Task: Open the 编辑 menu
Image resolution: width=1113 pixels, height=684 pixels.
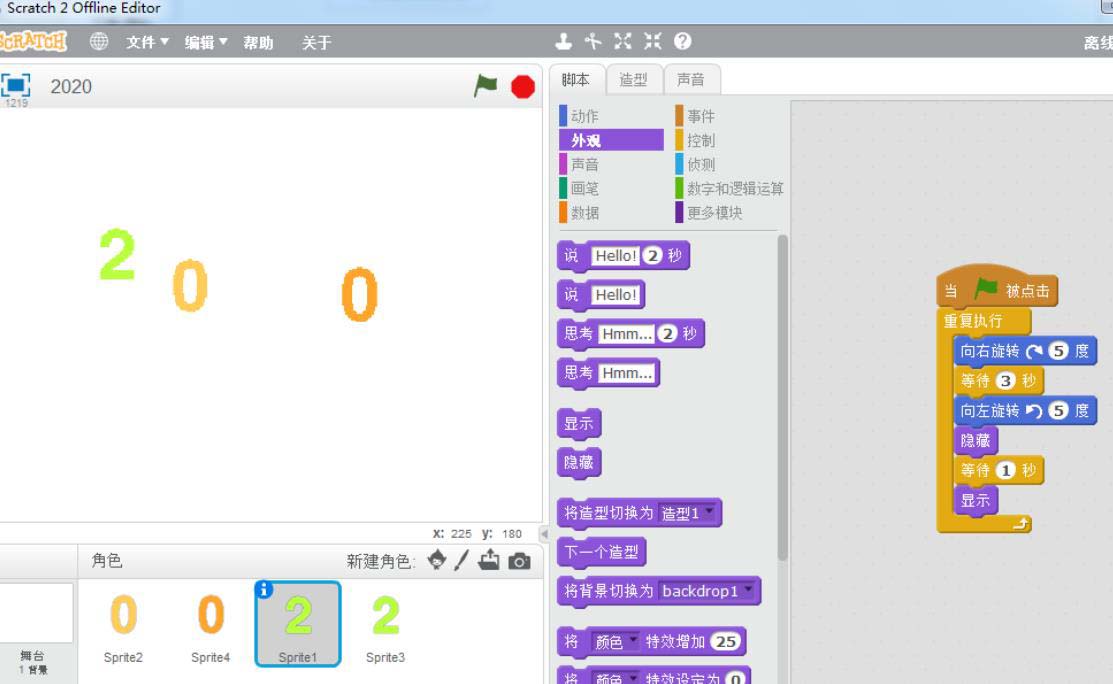Action: coord(206,43)
